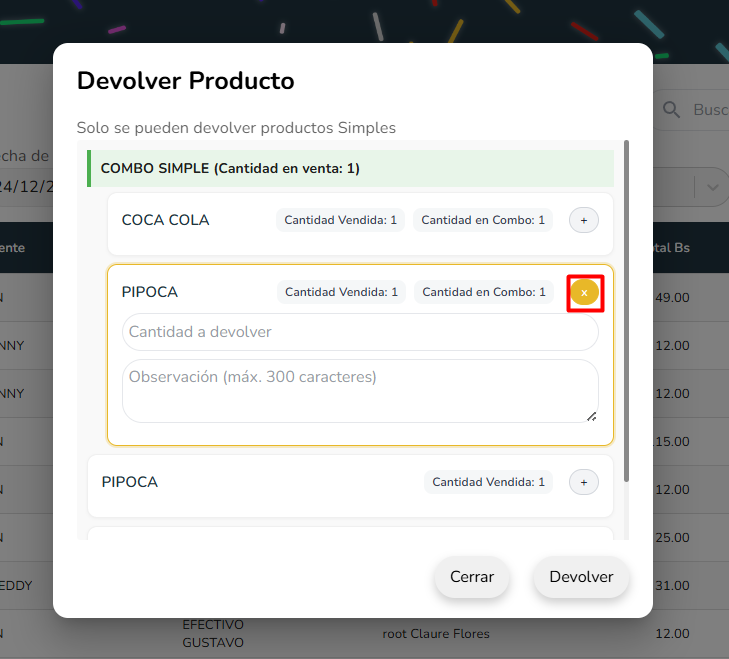Focus the Buscar search field

pyautogui.click(x=710, y=109)
